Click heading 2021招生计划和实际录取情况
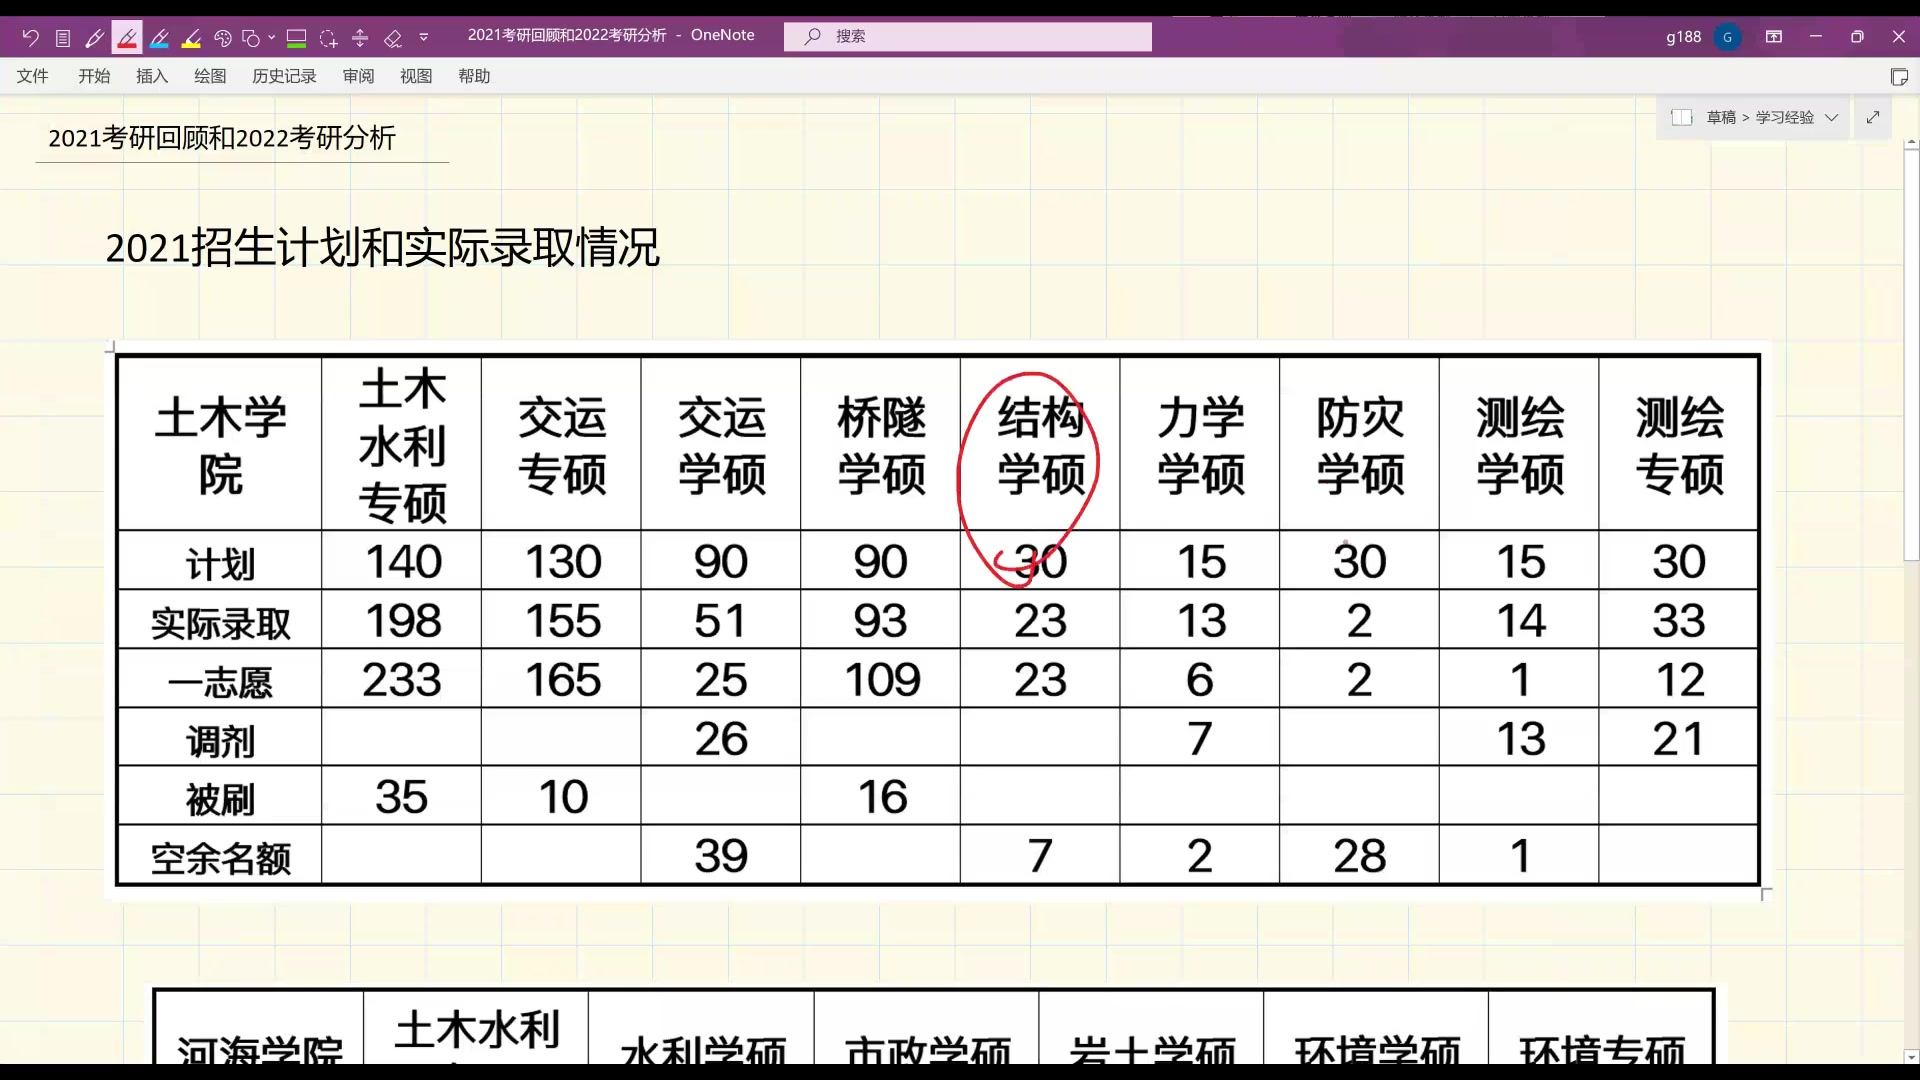This screenshot has height=1080, width=1920. pos(382,248)
